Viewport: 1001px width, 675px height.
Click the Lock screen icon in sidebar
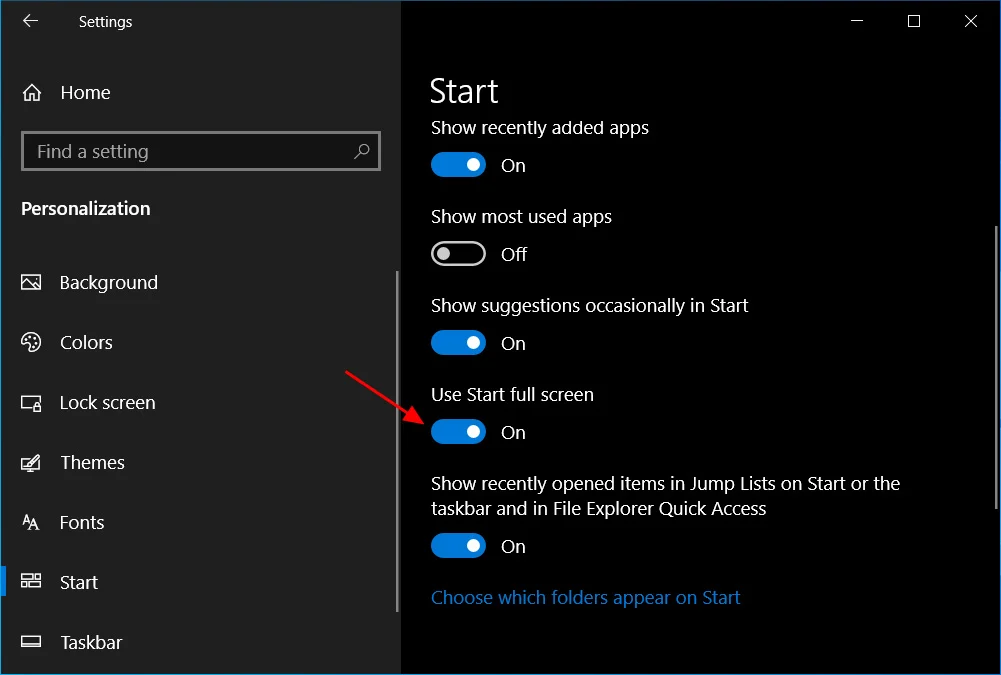coord(31,402)
